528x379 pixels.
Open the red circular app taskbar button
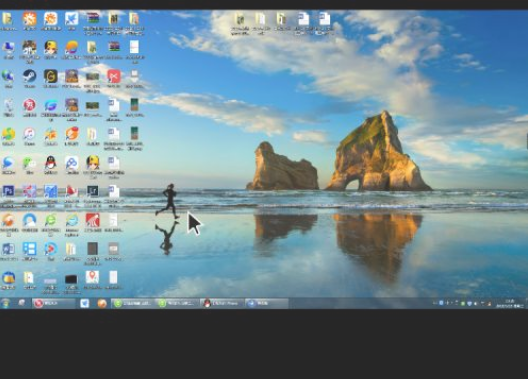pyautogui.click(x=53, y=303)
